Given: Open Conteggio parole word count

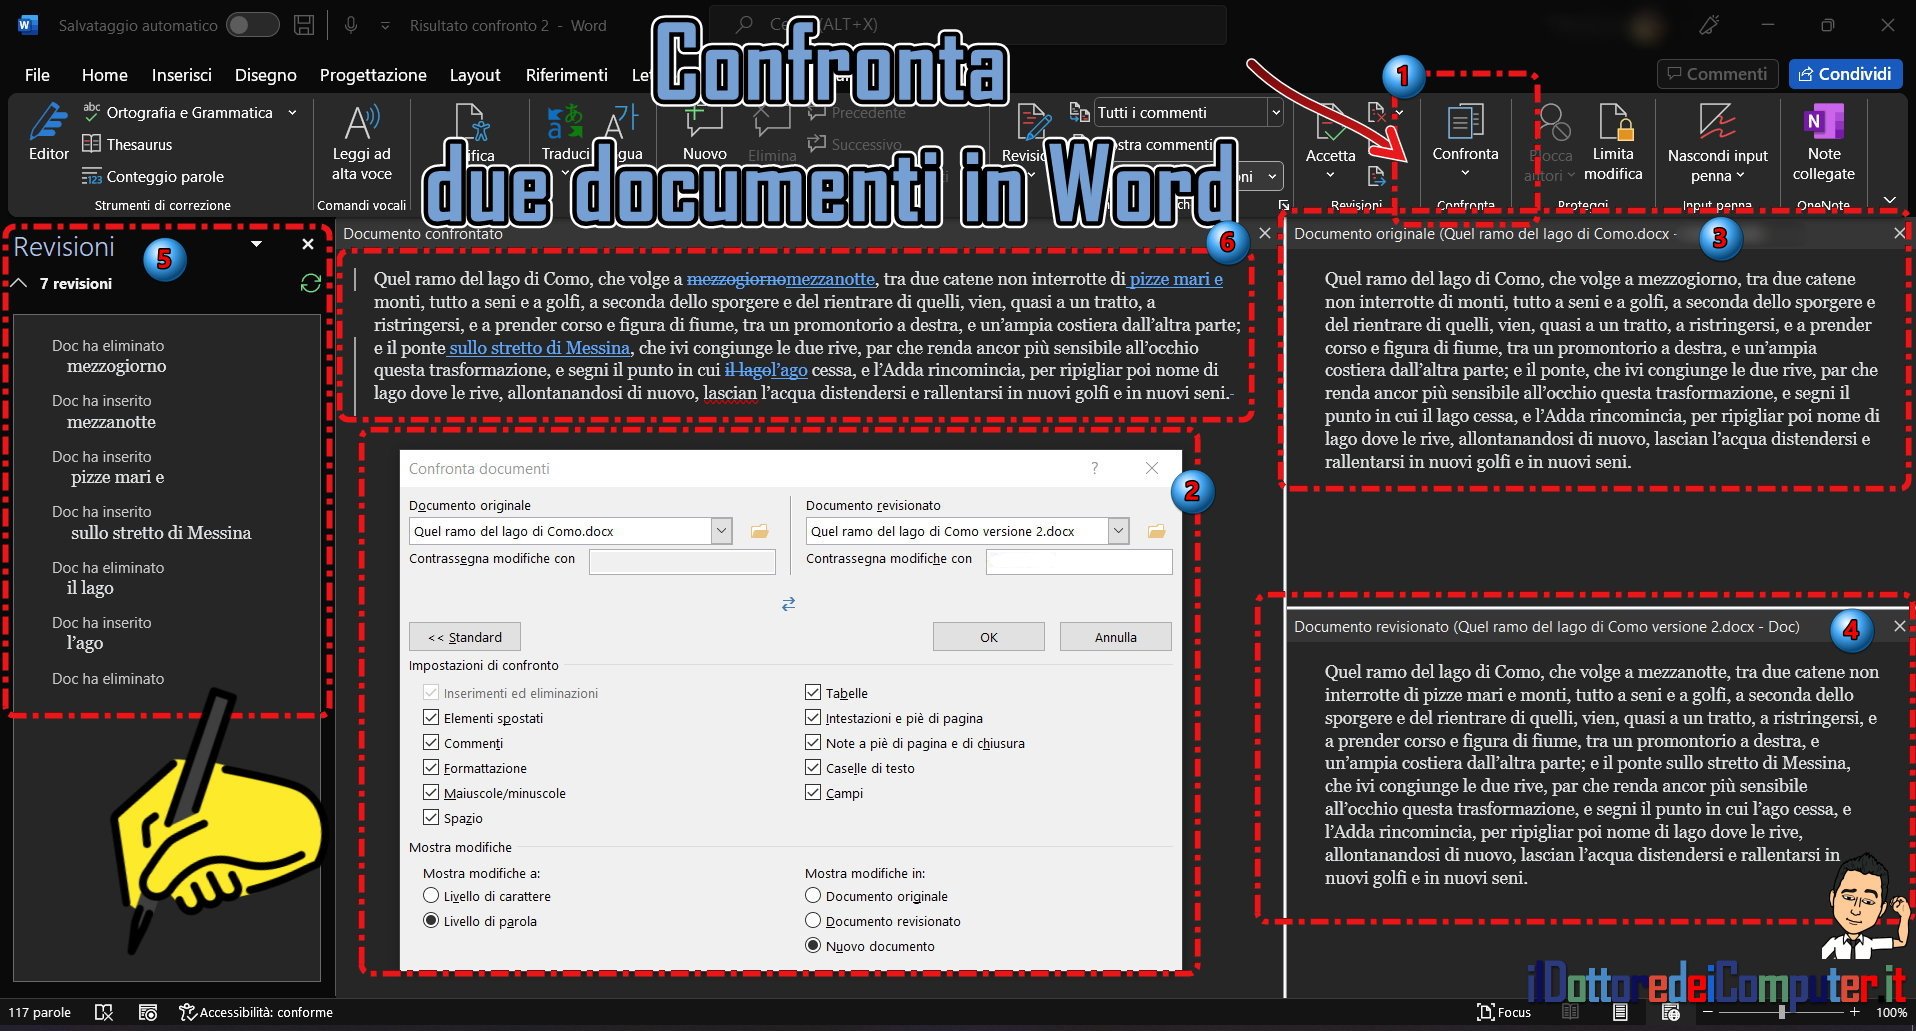Looking at the screenshot, I should pyautogui.click(x=153, y=176).
